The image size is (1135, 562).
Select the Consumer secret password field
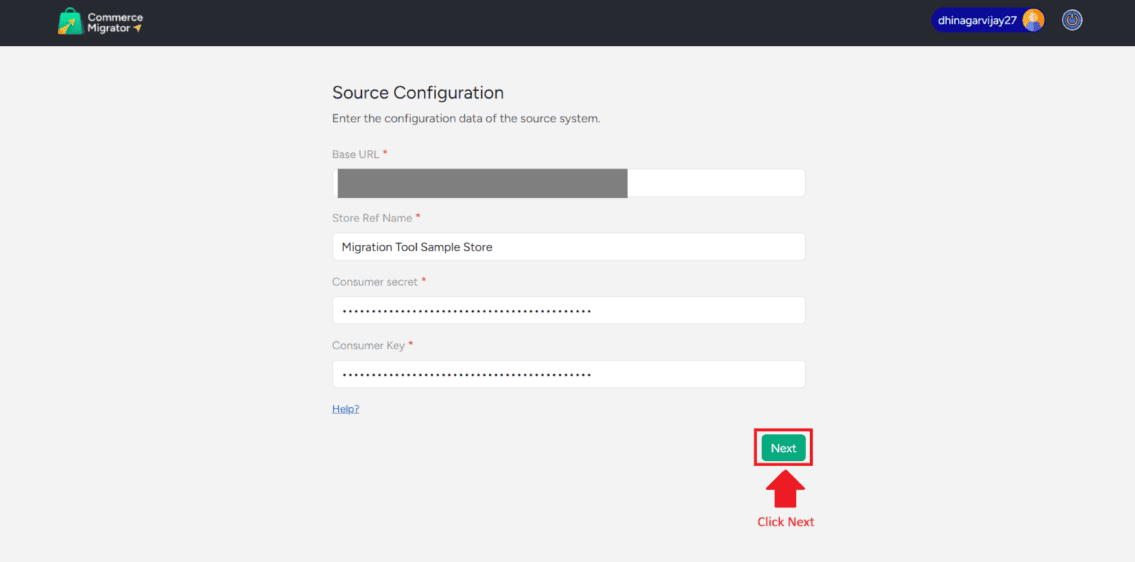[x=568, y=311]
